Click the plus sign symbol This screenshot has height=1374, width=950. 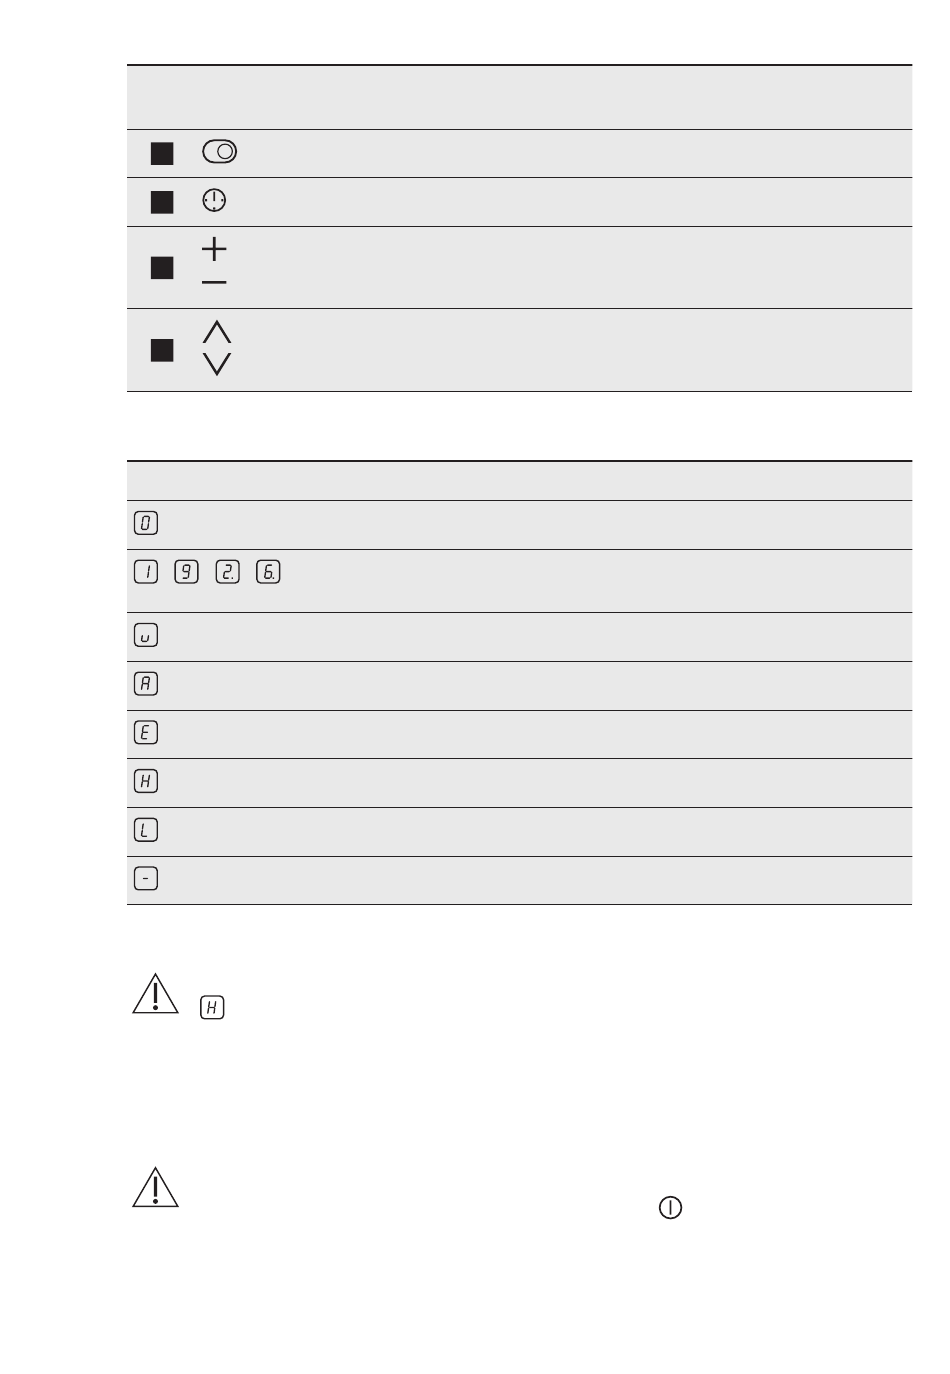tap(214, 248)
